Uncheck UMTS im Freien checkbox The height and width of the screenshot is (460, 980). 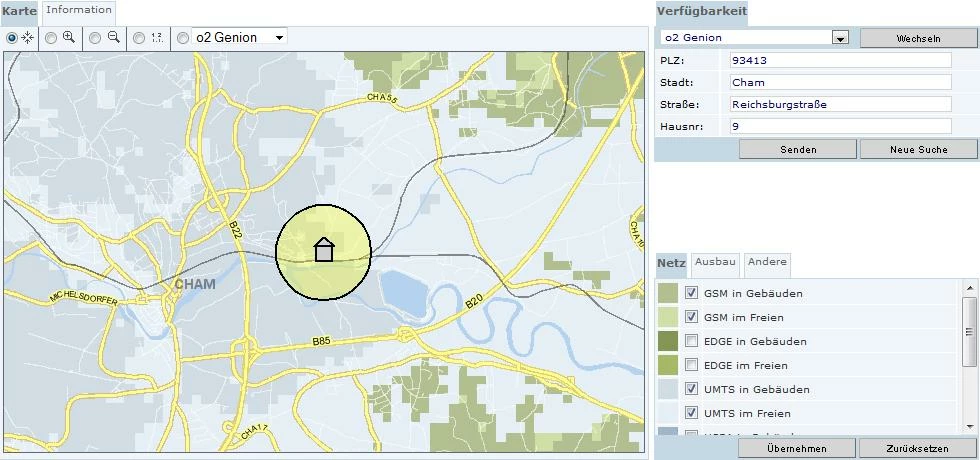691,412
